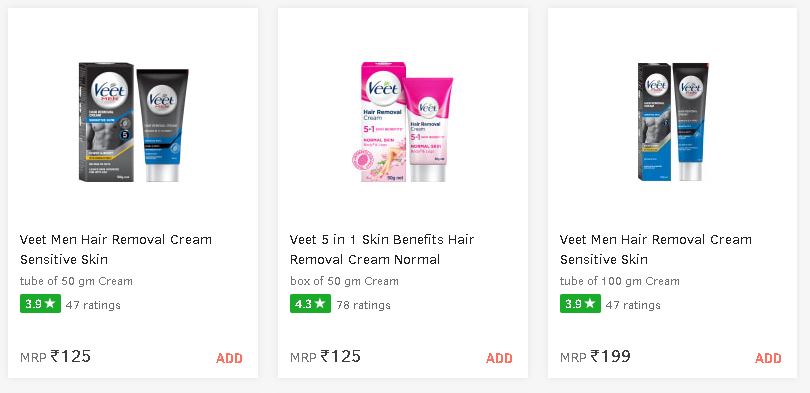Click 3.9 star badge on 100 gm tube
Screen dimensions: 810x393
580,304
